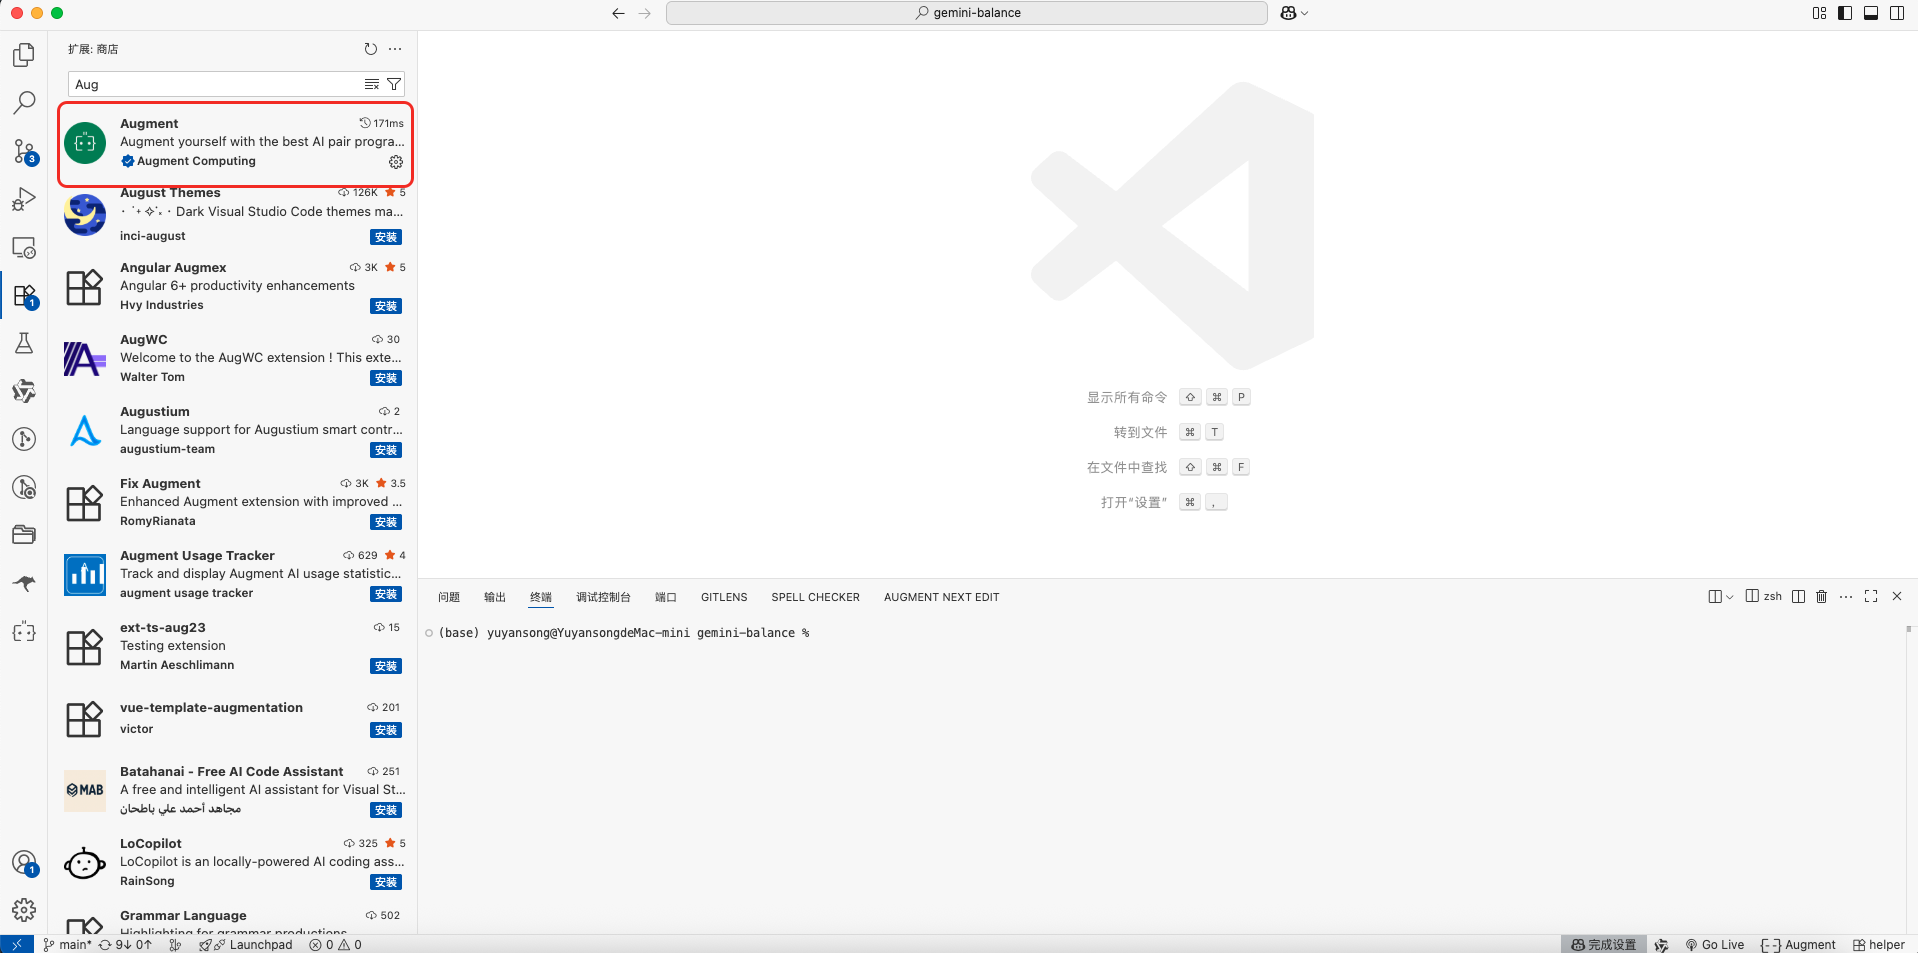Viewport: 1918px width, 953px height.
Task: Open the Explorer view in activity bar
Action: point(24,55)
